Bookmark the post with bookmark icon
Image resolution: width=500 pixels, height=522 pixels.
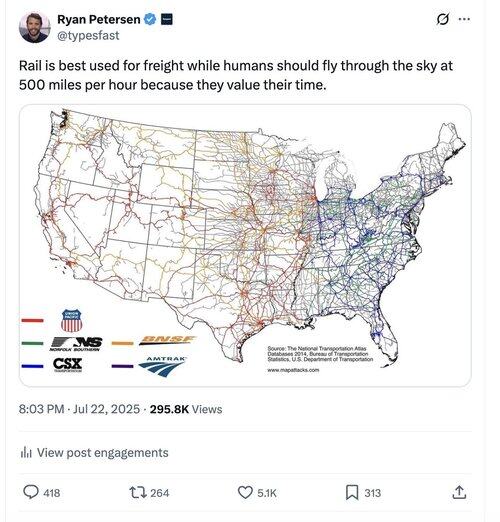click(352, 492)
